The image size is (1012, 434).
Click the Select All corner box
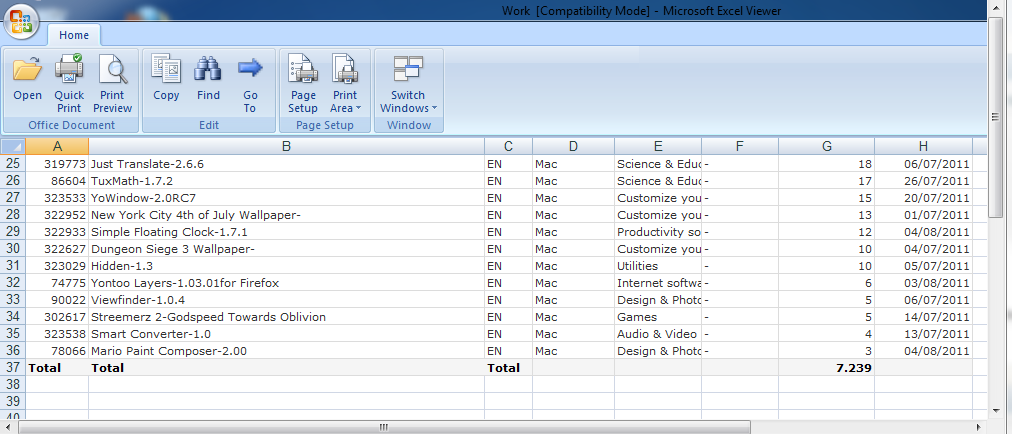click(x=12, y=146)
